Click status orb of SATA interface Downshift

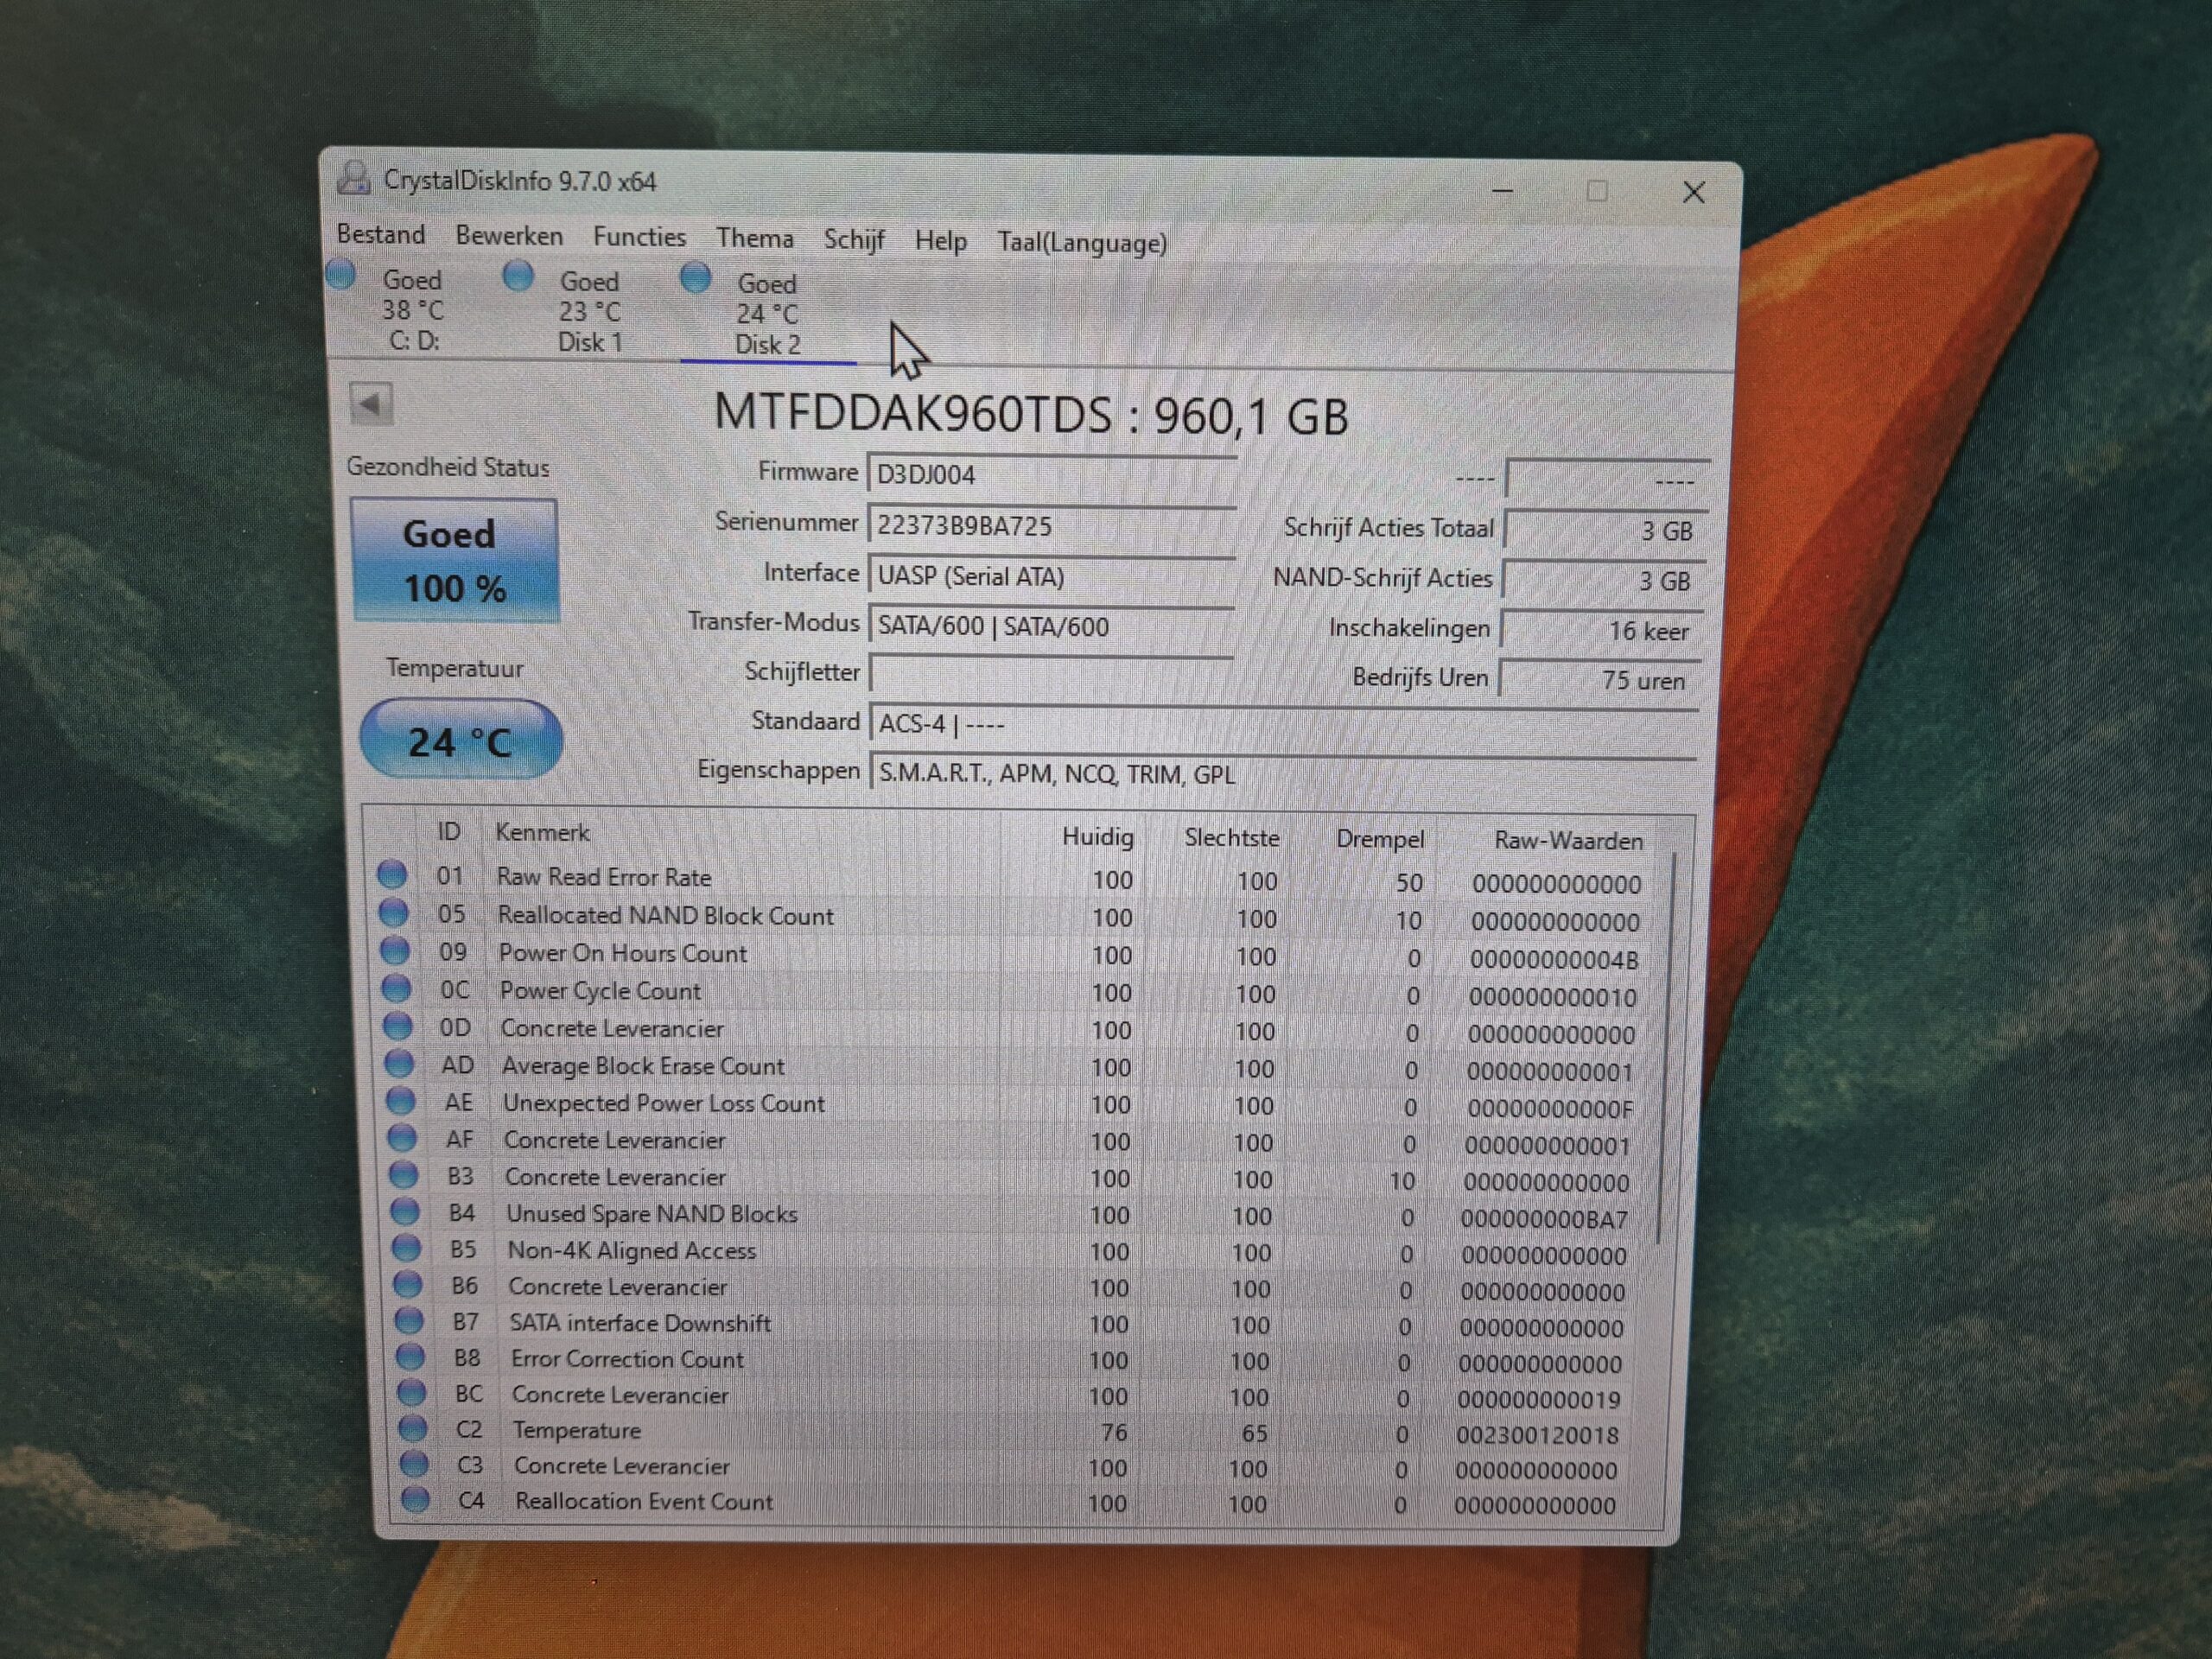(x=409, y=1320)
